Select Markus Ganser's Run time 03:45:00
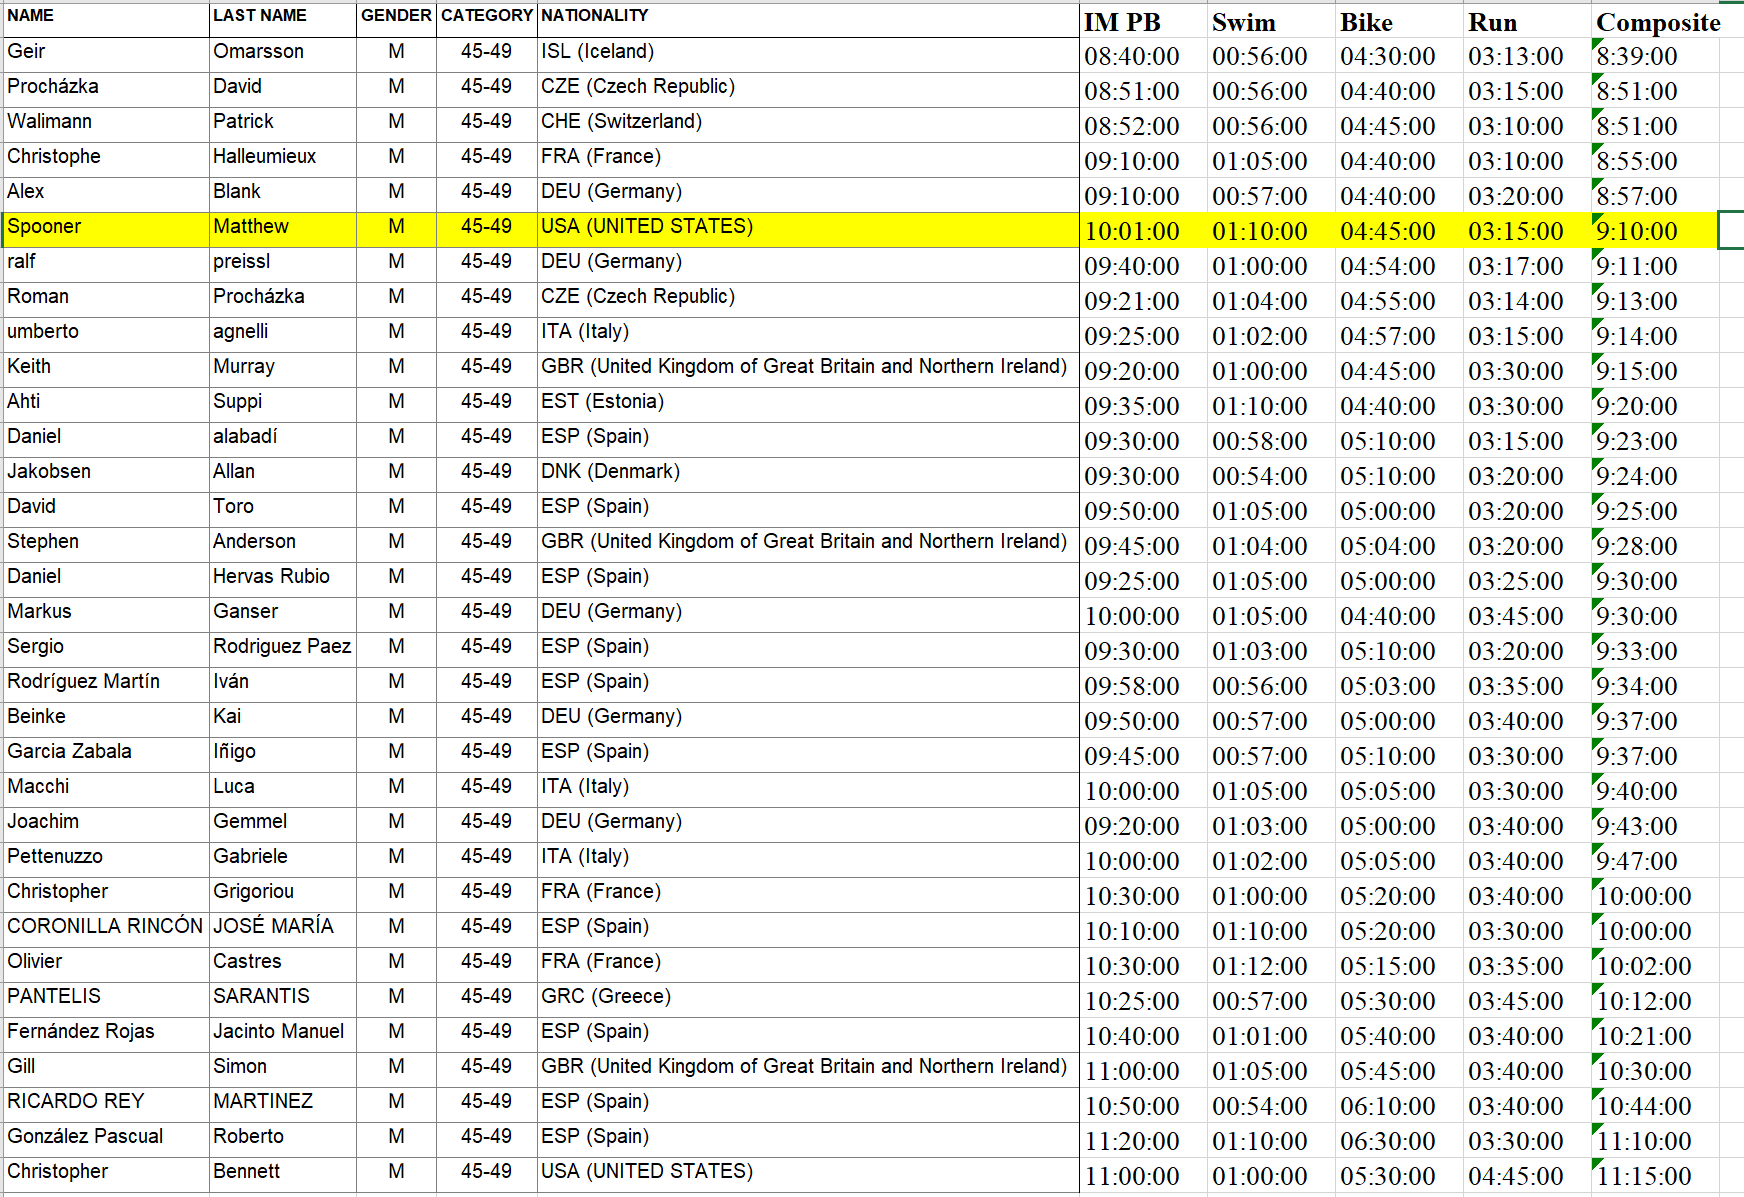 click(1528, 616)
